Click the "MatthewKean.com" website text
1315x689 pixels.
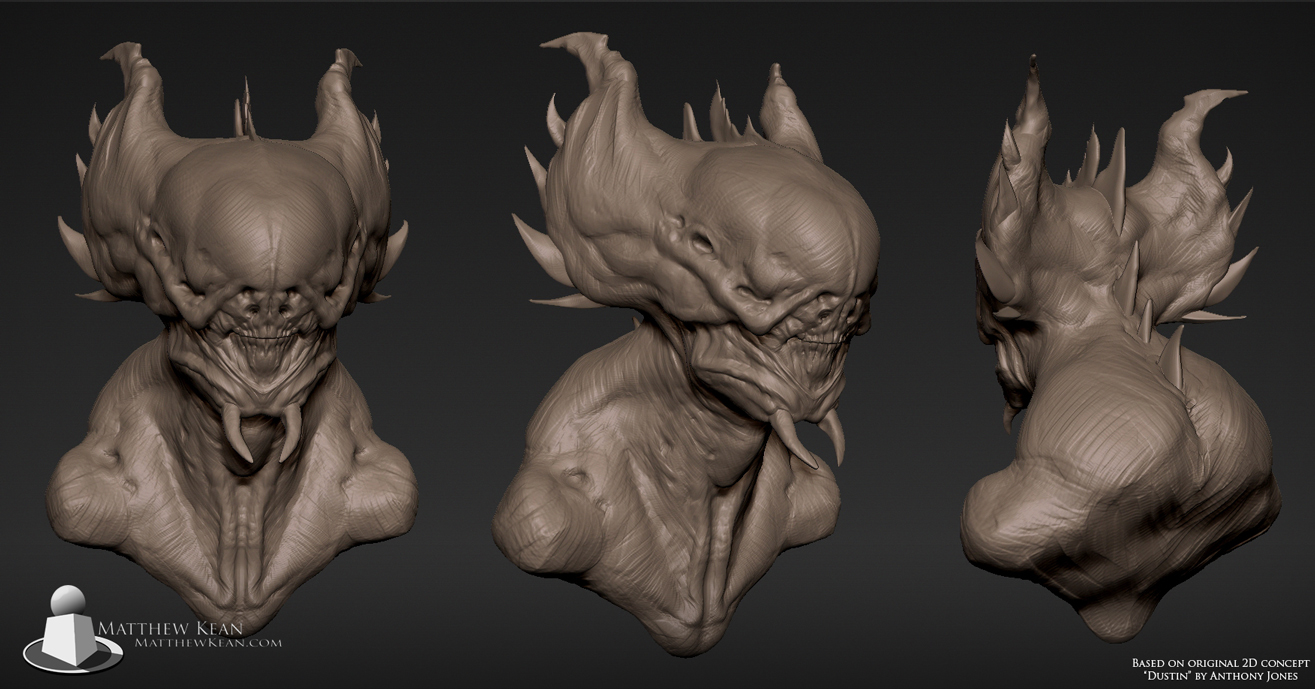pos(208,645)
